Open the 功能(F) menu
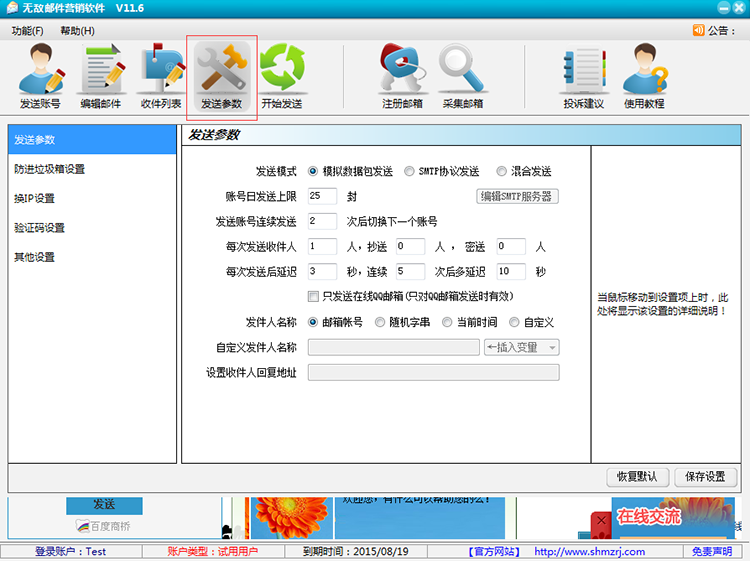Viewport: 750px width, 561px height. pos(28,31)
